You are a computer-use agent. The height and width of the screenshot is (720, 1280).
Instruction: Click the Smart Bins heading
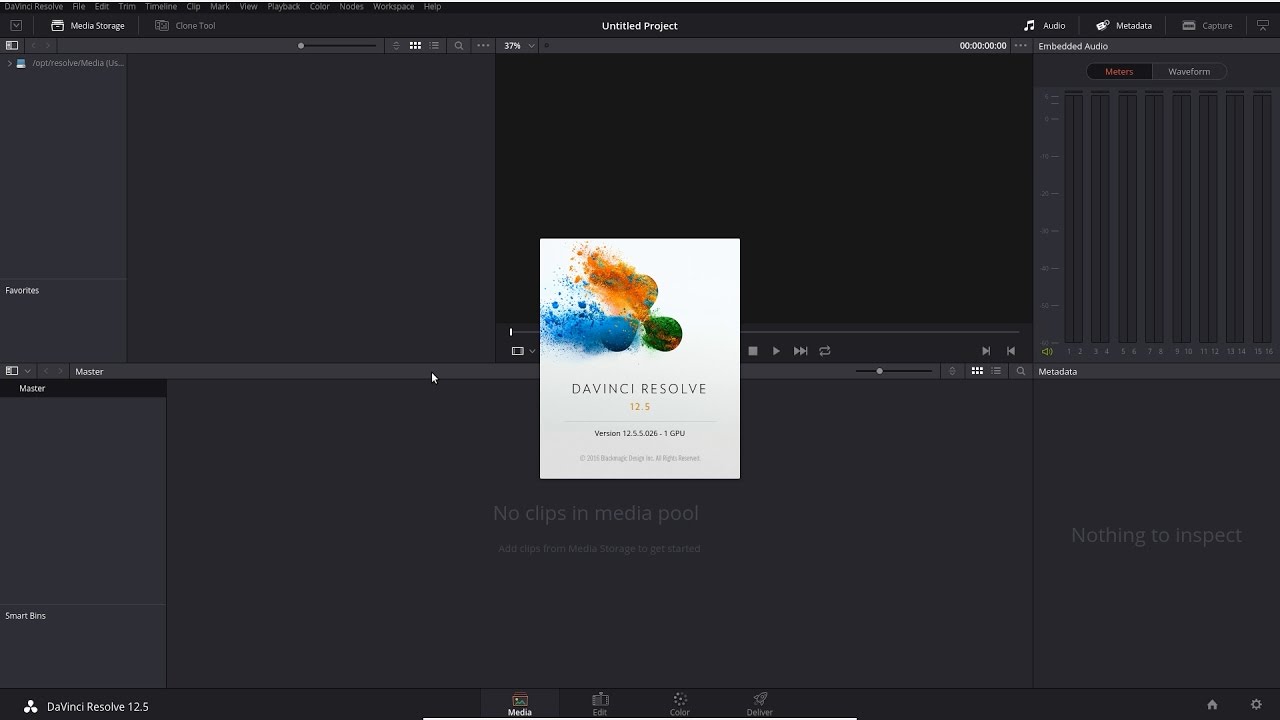pyautogui.click(x=26, y=616)
